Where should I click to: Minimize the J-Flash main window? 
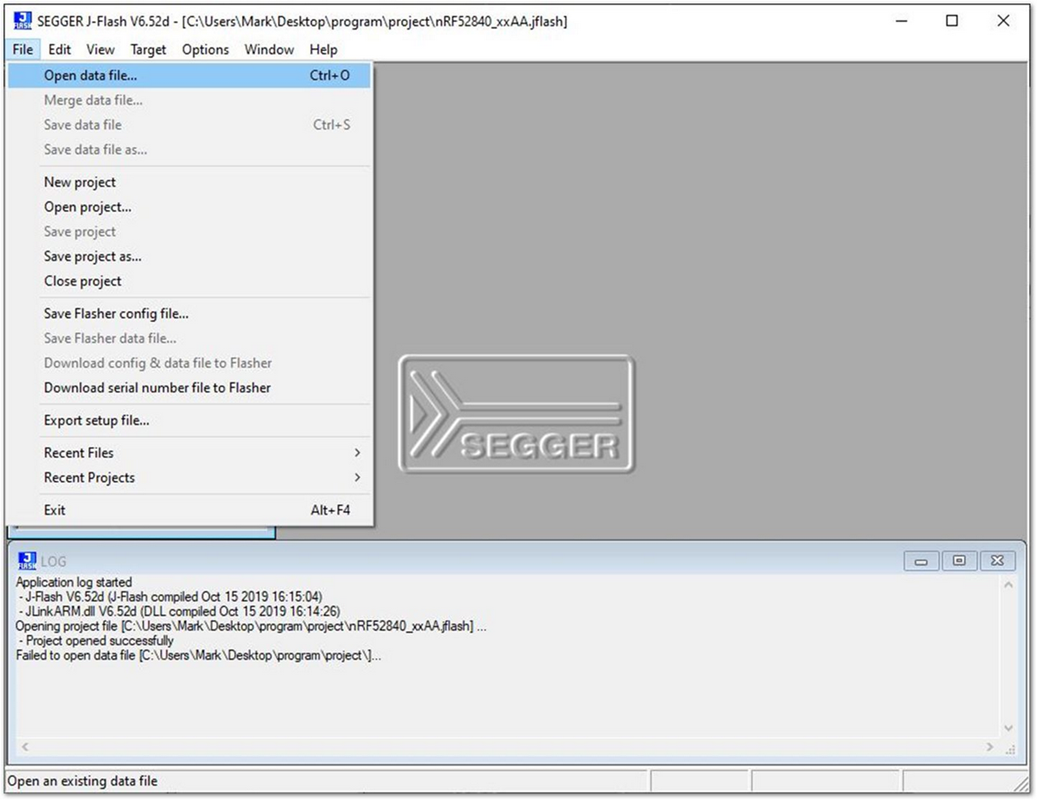901,21
